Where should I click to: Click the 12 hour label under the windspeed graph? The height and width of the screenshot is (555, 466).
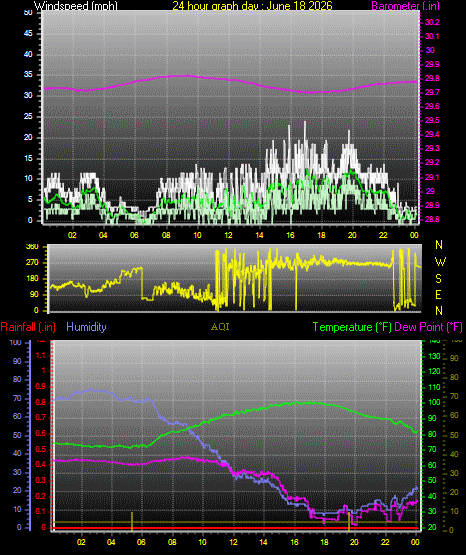[x=228, y=235]
